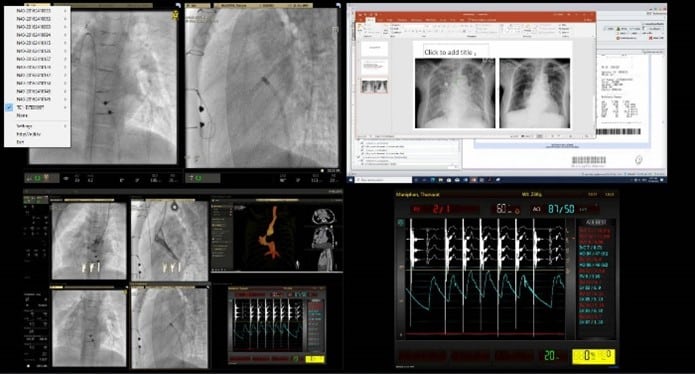Image resolution: width=695 pixels, height=374 pixels.
Task: Switch to the Home ribbon tab in PowerPoint
Action: click(371, 20)
